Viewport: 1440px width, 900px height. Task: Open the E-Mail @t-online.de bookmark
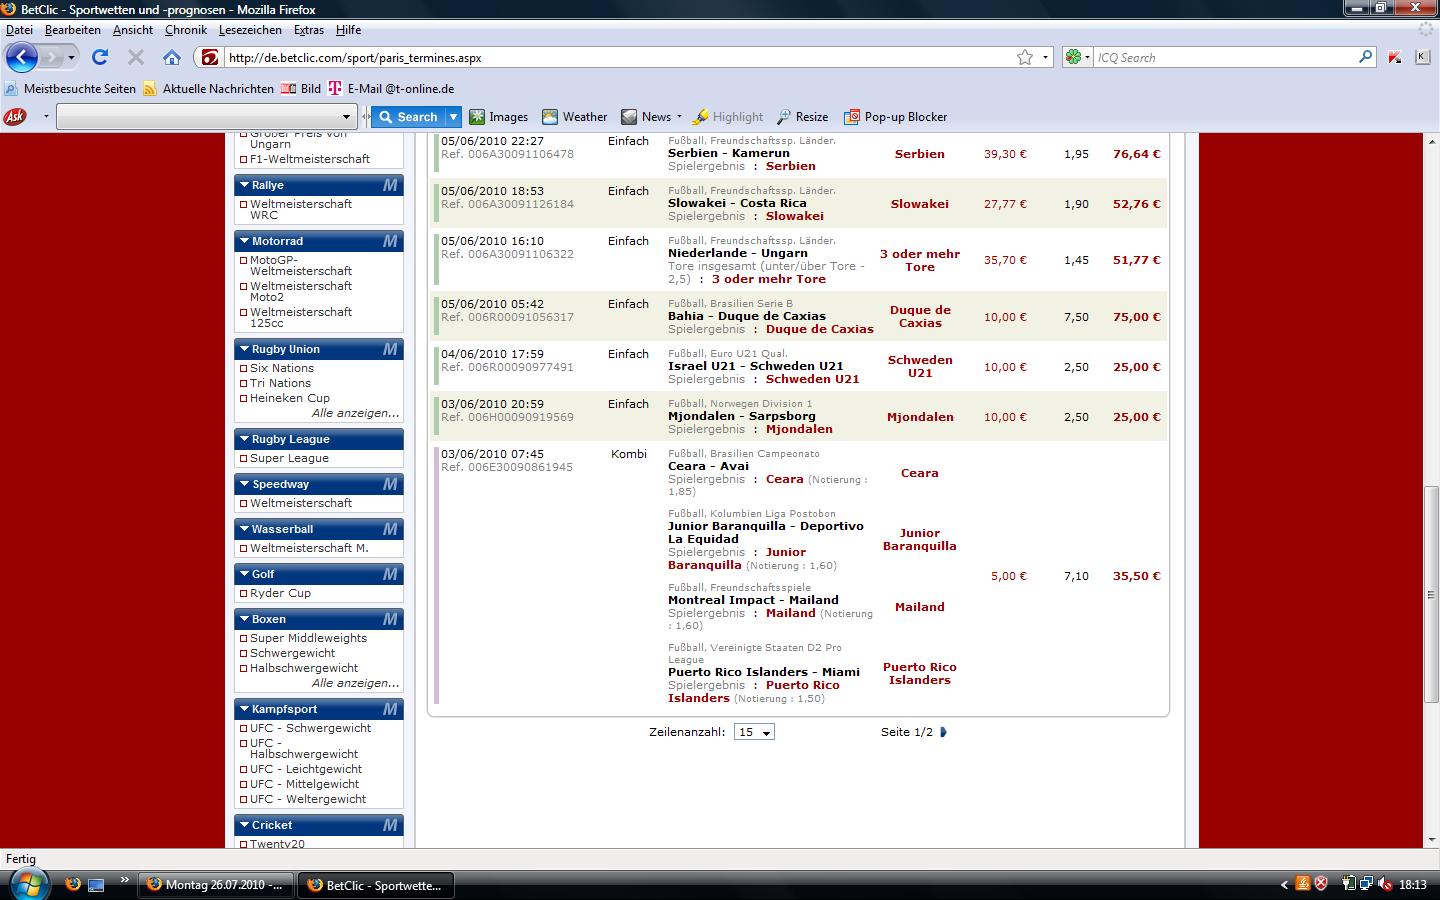tap(392, 89)
